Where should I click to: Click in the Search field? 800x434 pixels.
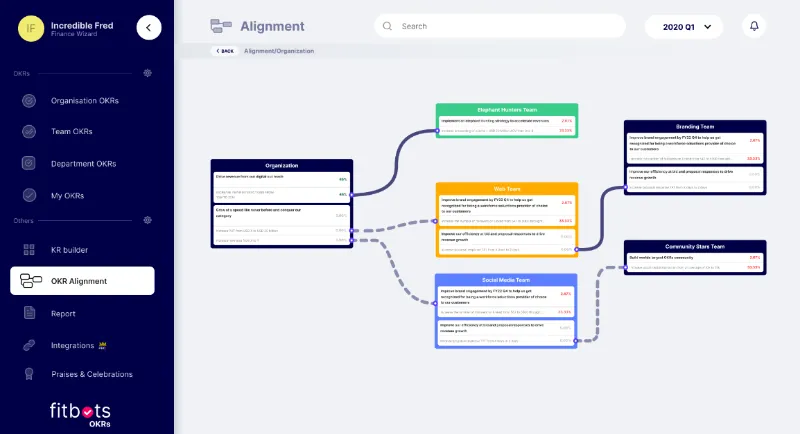click(500, 26)
